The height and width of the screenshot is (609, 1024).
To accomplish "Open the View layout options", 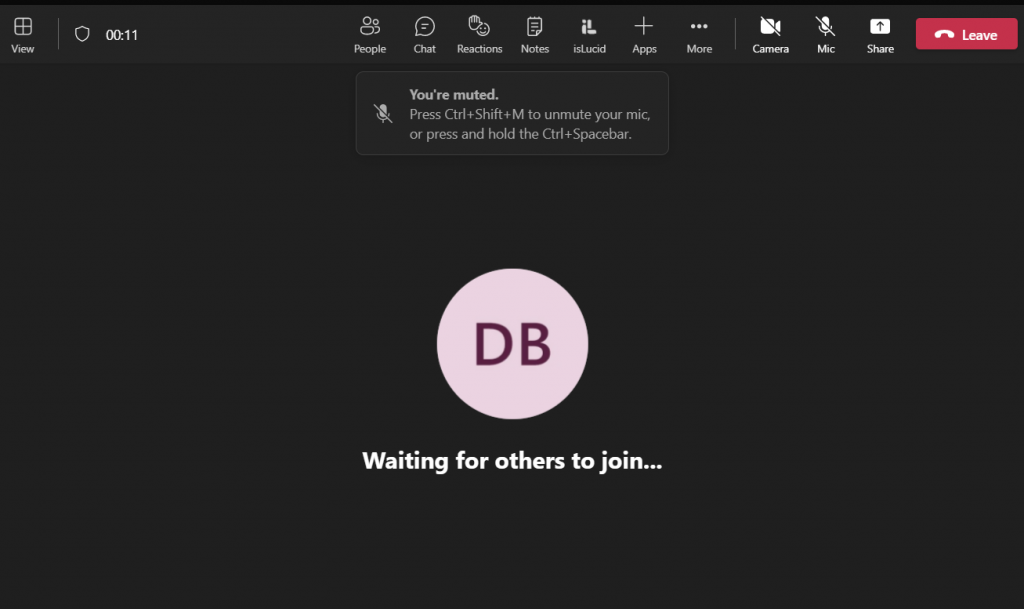I will [23, 35].
